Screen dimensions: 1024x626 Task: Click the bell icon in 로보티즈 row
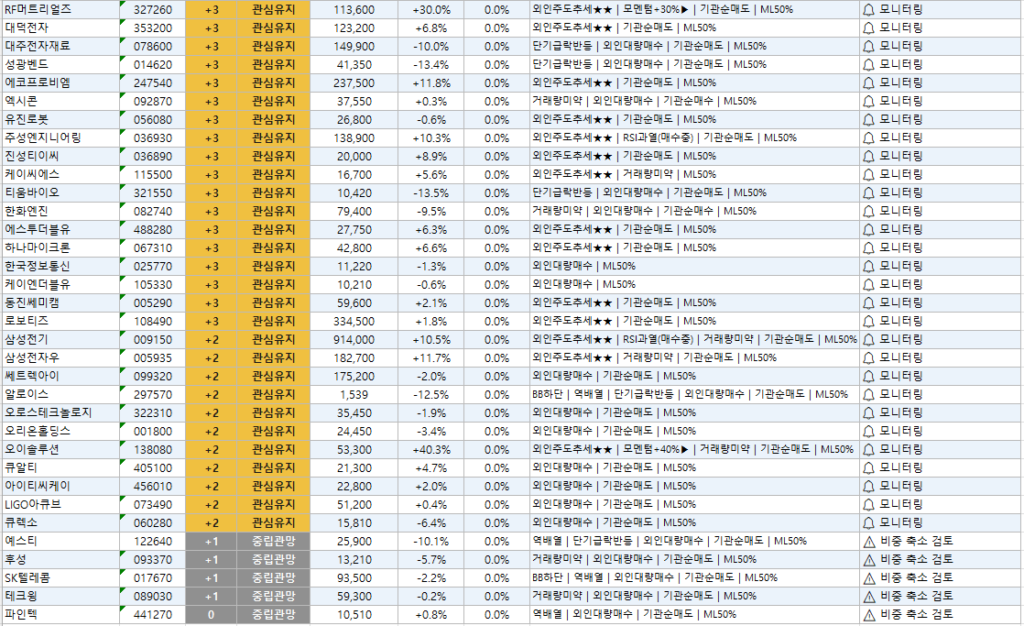869,321
